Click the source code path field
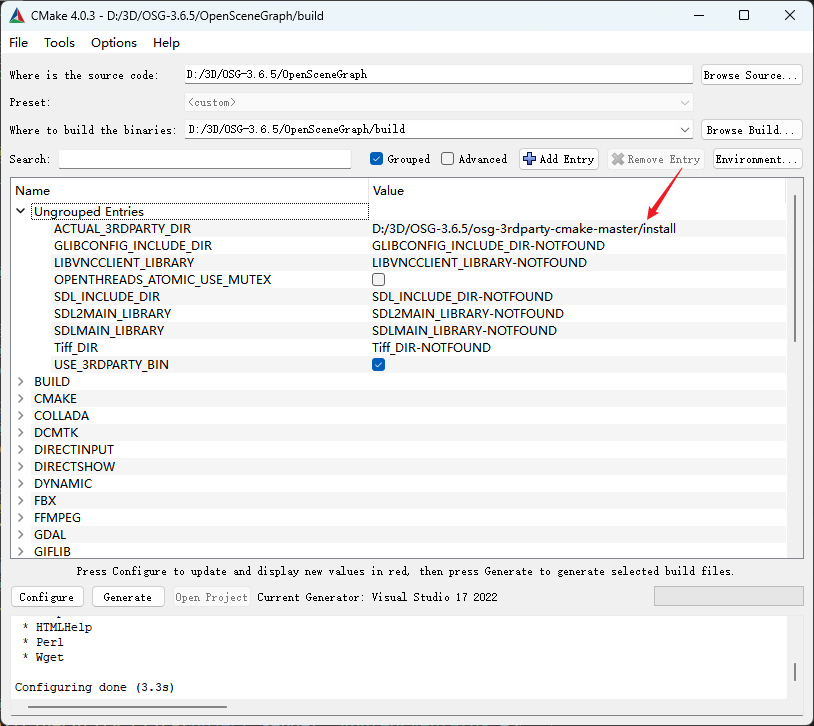The height and width of the screenshot is (726, 814). point(439,74)
